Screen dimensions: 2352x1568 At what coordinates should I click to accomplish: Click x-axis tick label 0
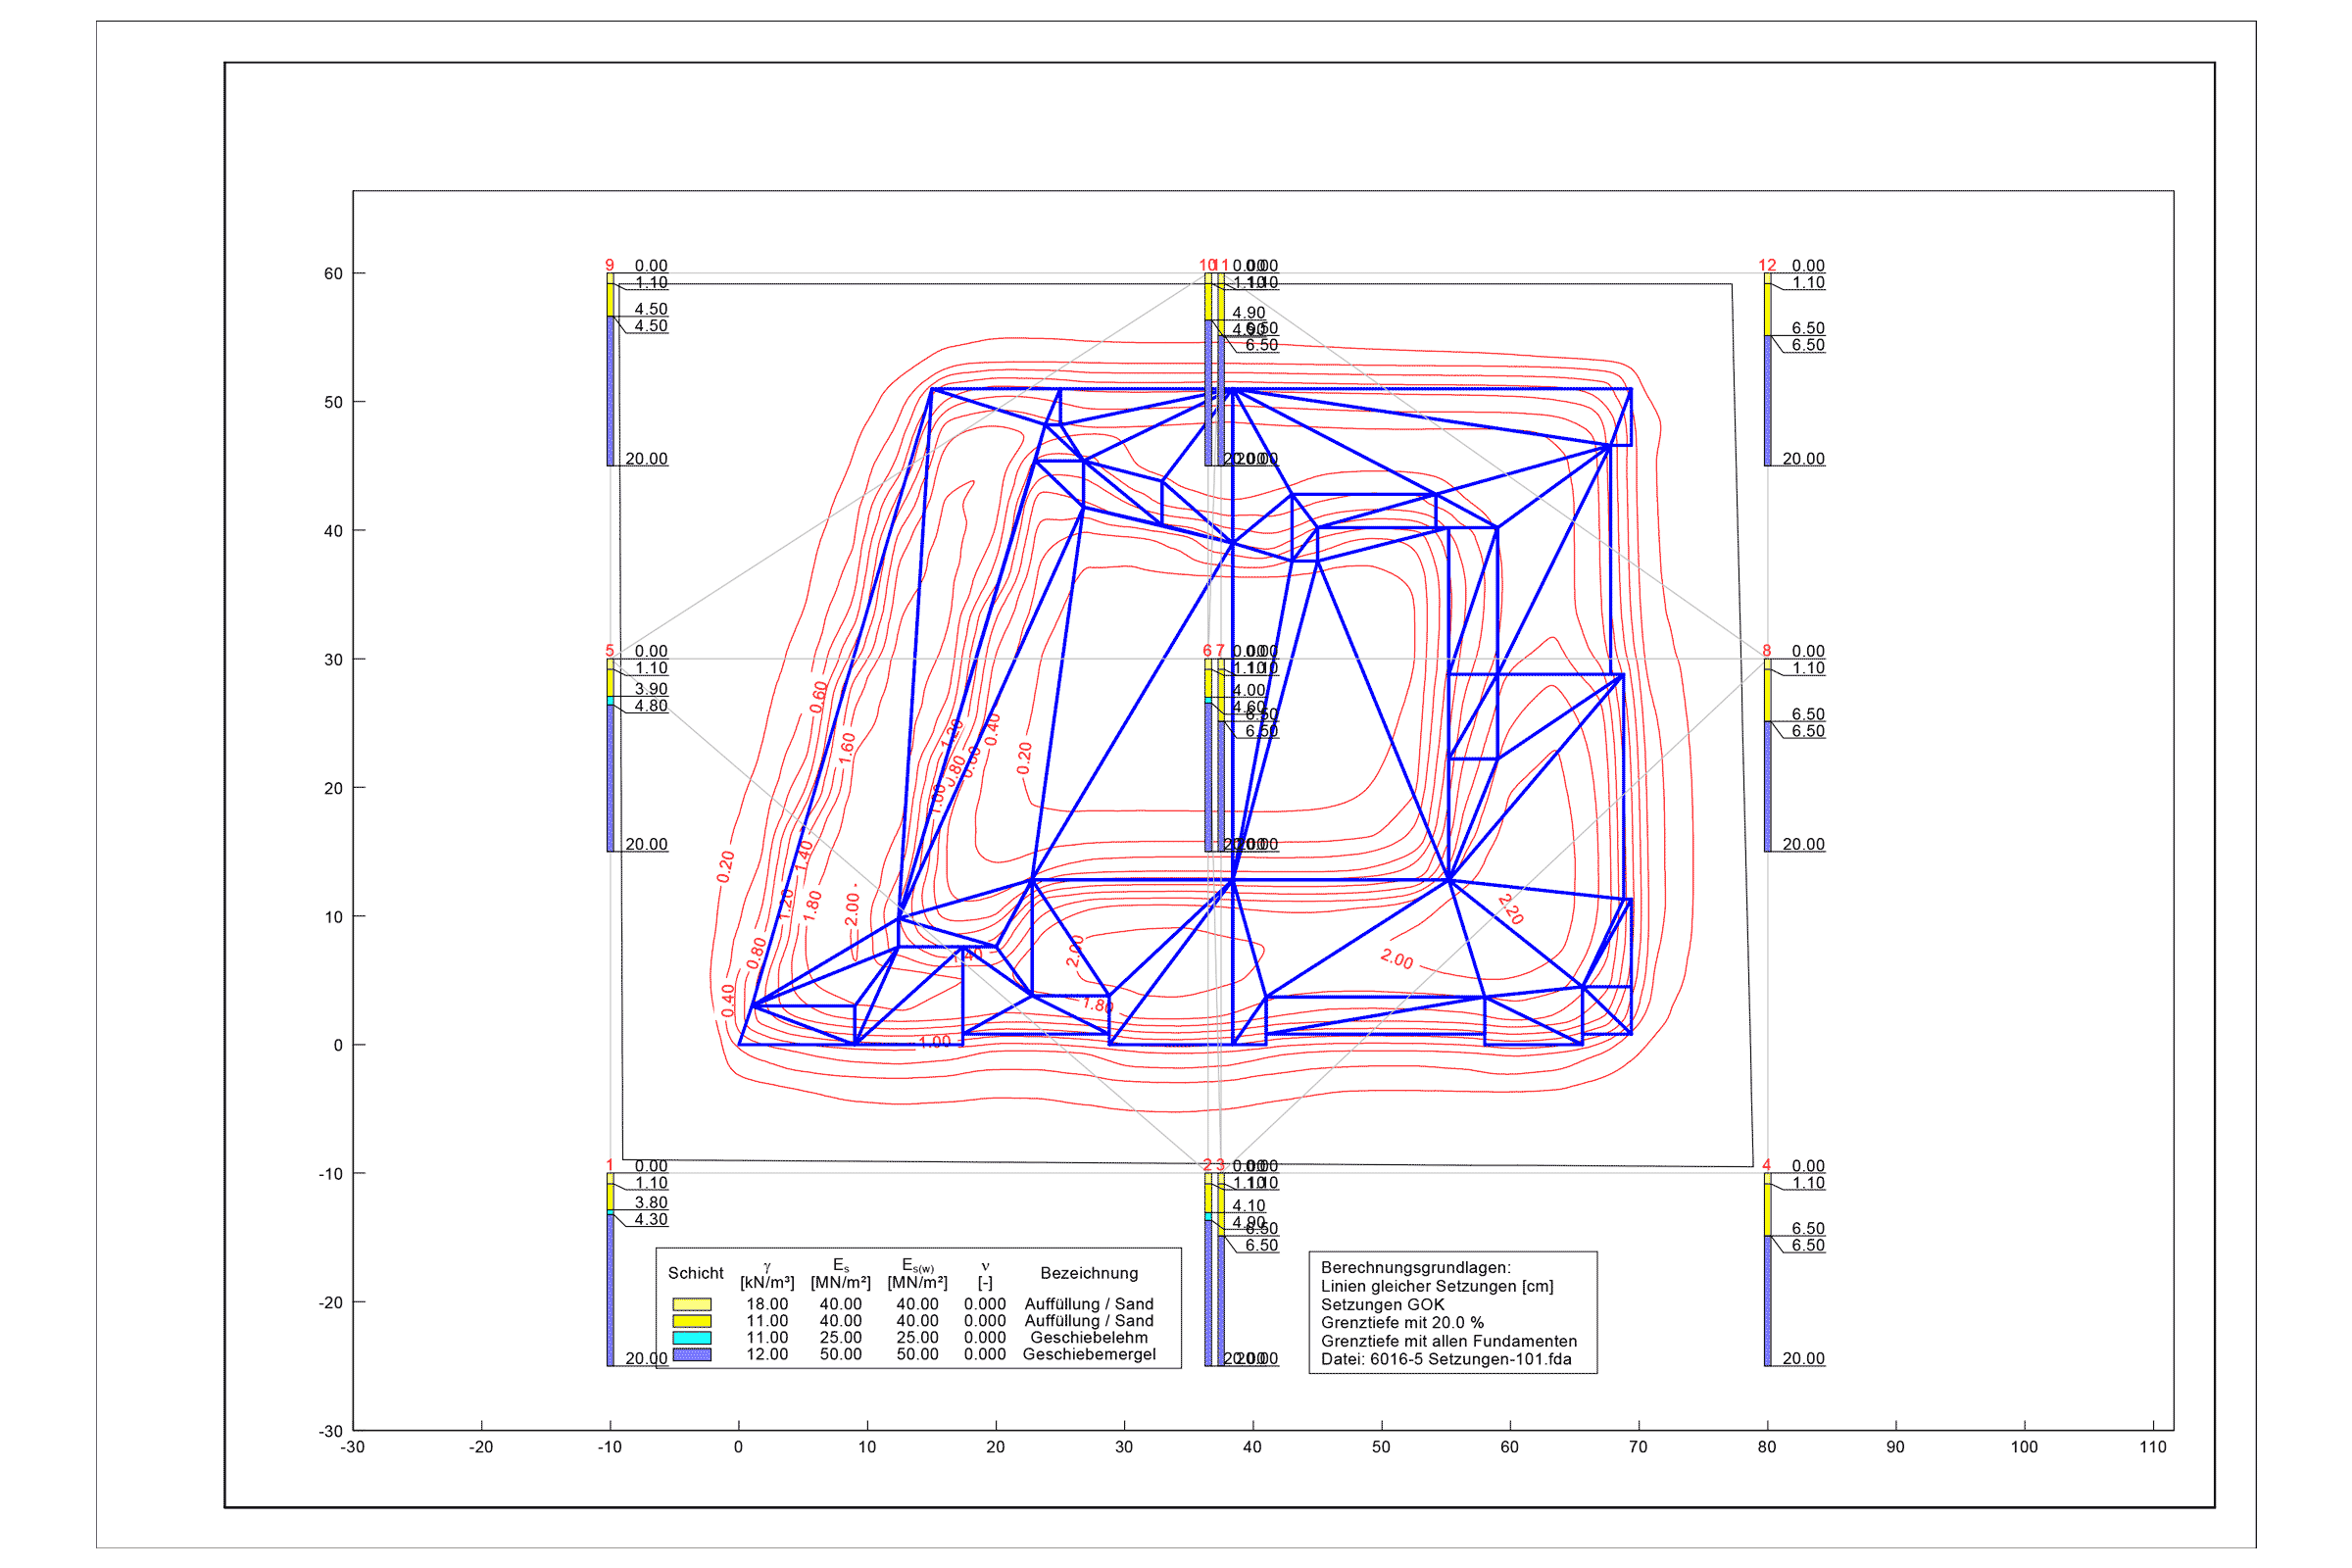[x=738, y=1447]
